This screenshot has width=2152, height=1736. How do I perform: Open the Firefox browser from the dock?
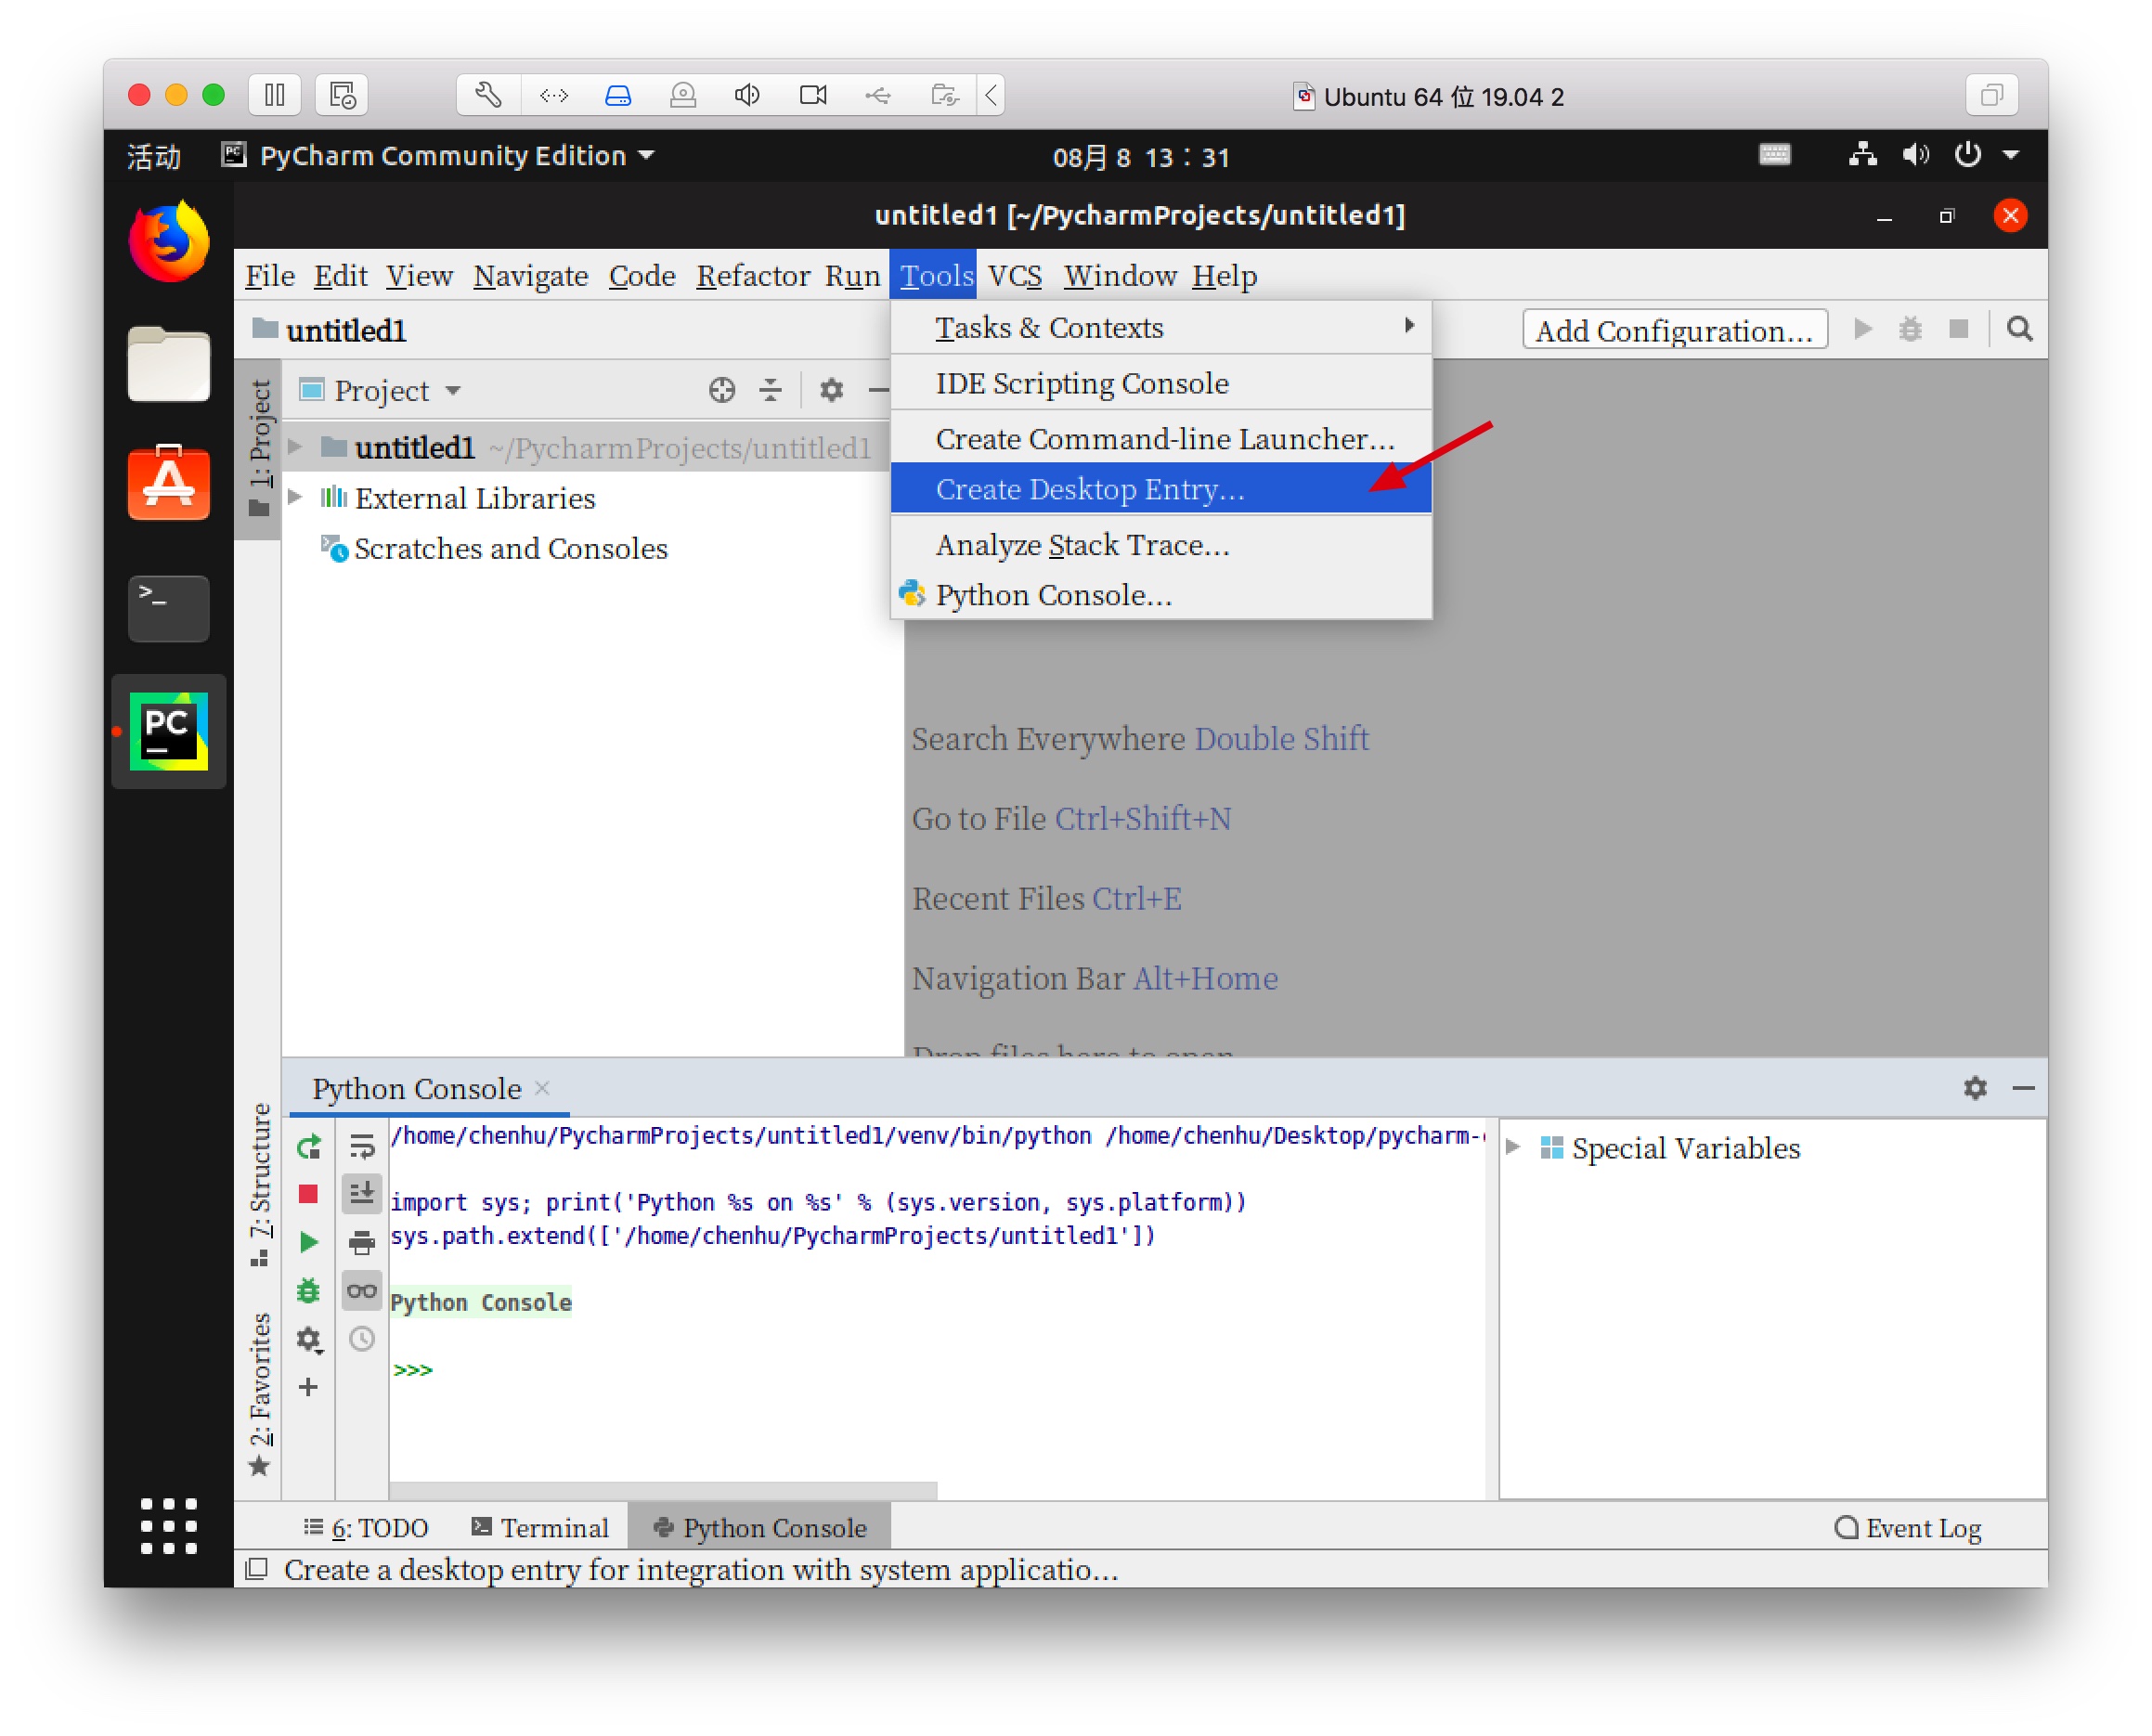(169, 241)
